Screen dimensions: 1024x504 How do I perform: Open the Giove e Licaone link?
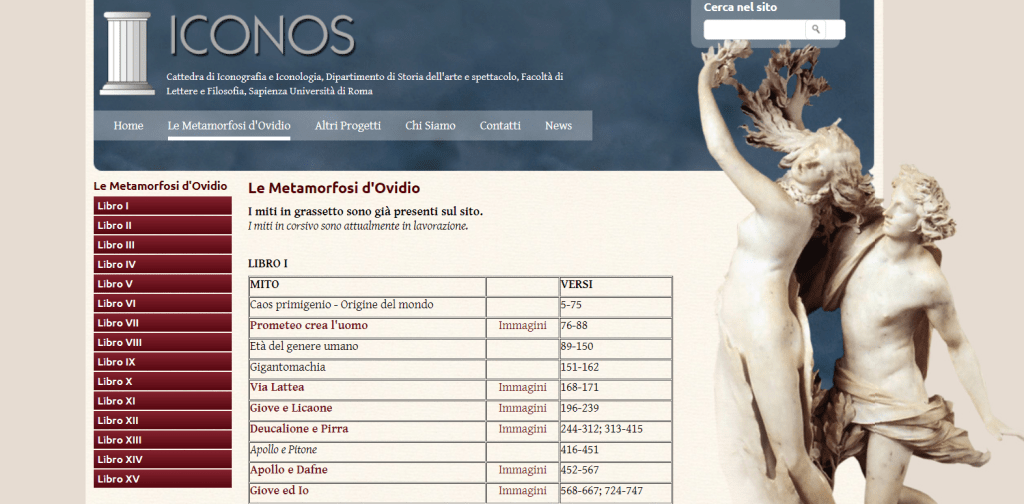pos(291,408)
